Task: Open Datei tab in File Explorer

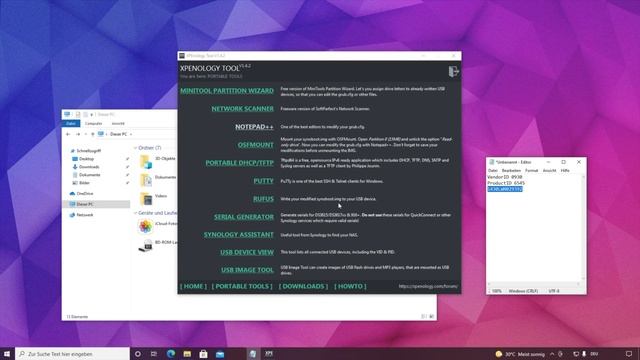Action: point(71,123)
